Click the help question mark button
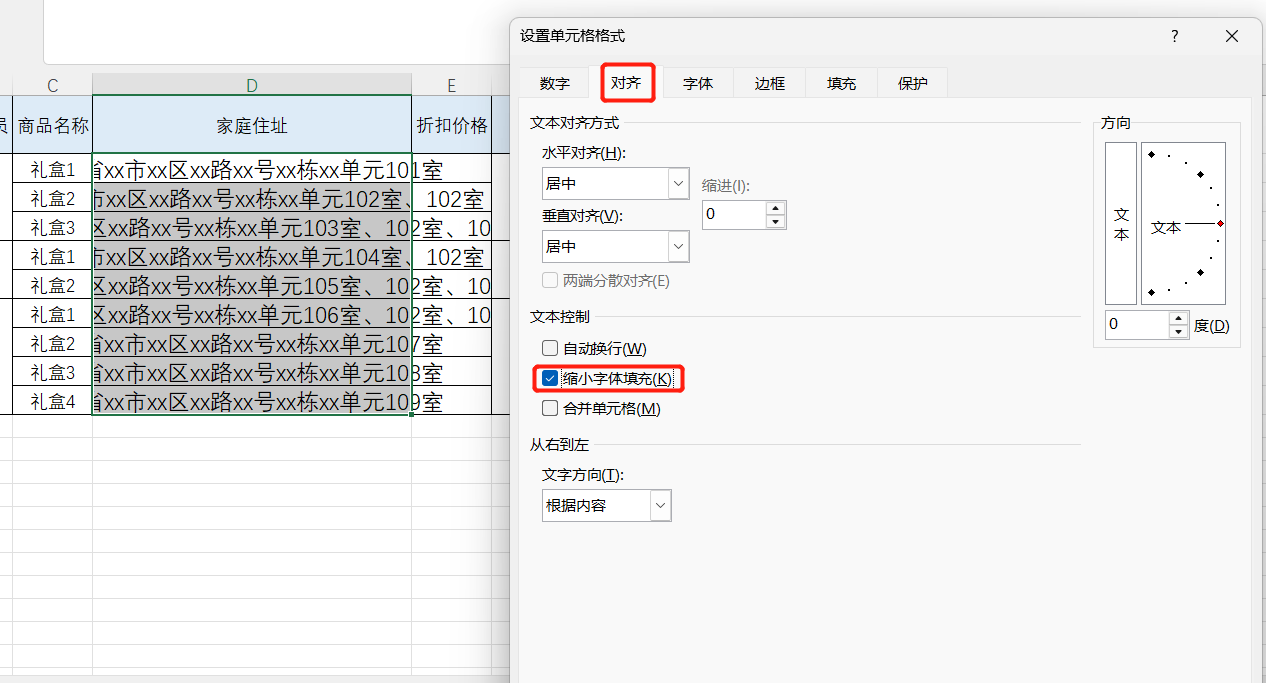The height and width of the screenshot is (683, 1266). point(1175,36)
